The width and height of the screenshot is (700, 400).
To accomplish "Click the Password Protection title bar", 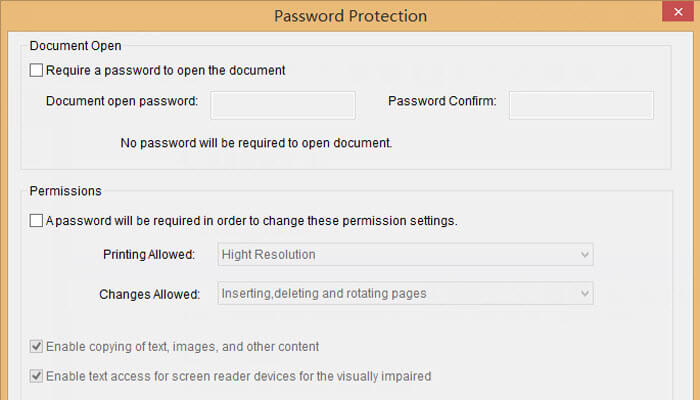I will coord(350,15).
